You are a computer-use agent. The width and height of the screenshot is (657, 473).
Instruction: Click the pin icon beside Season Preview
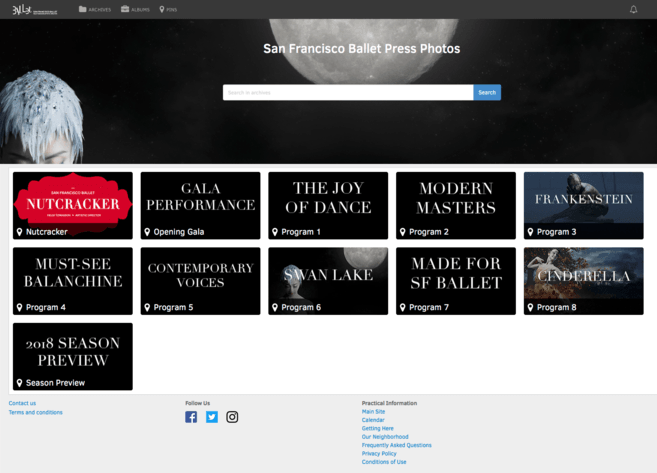19,383
